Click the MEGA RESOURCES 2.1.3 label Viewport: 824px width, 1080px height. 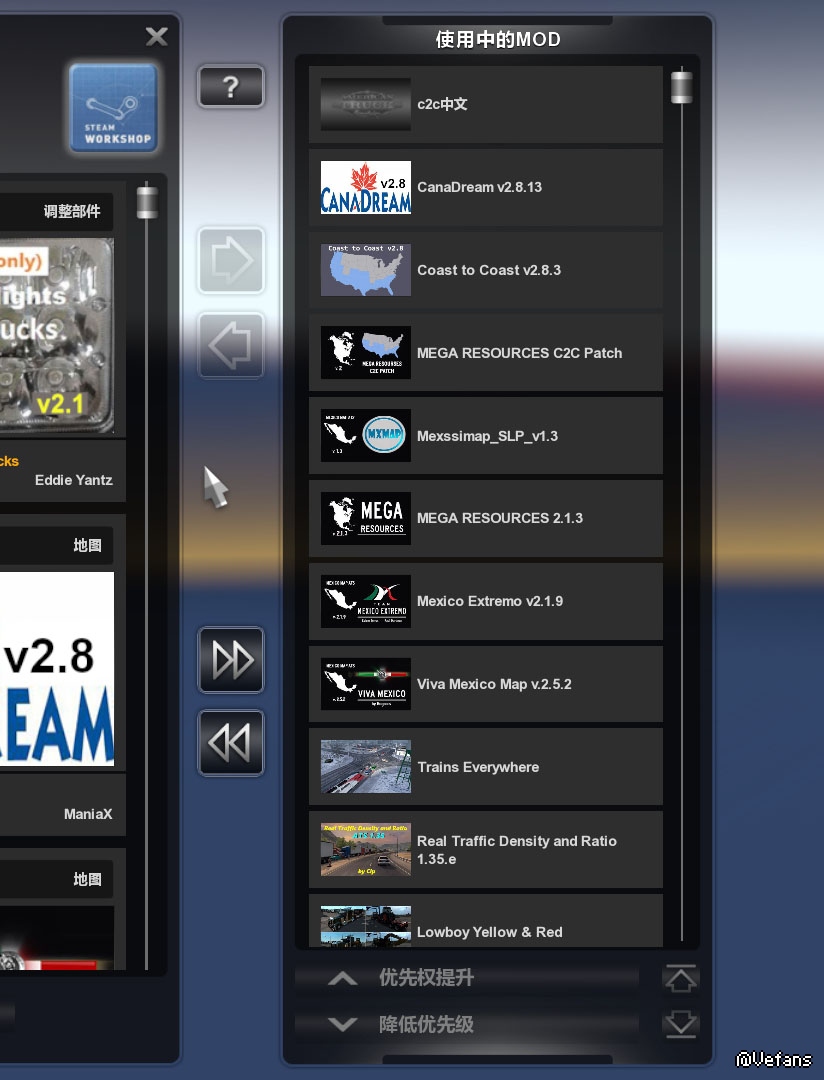[499, 518]
